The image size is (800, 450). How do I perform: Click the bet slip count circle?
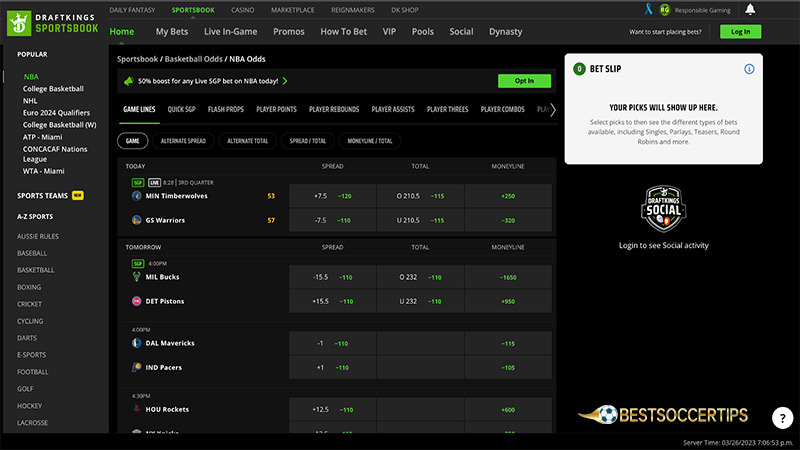(579, 69)
